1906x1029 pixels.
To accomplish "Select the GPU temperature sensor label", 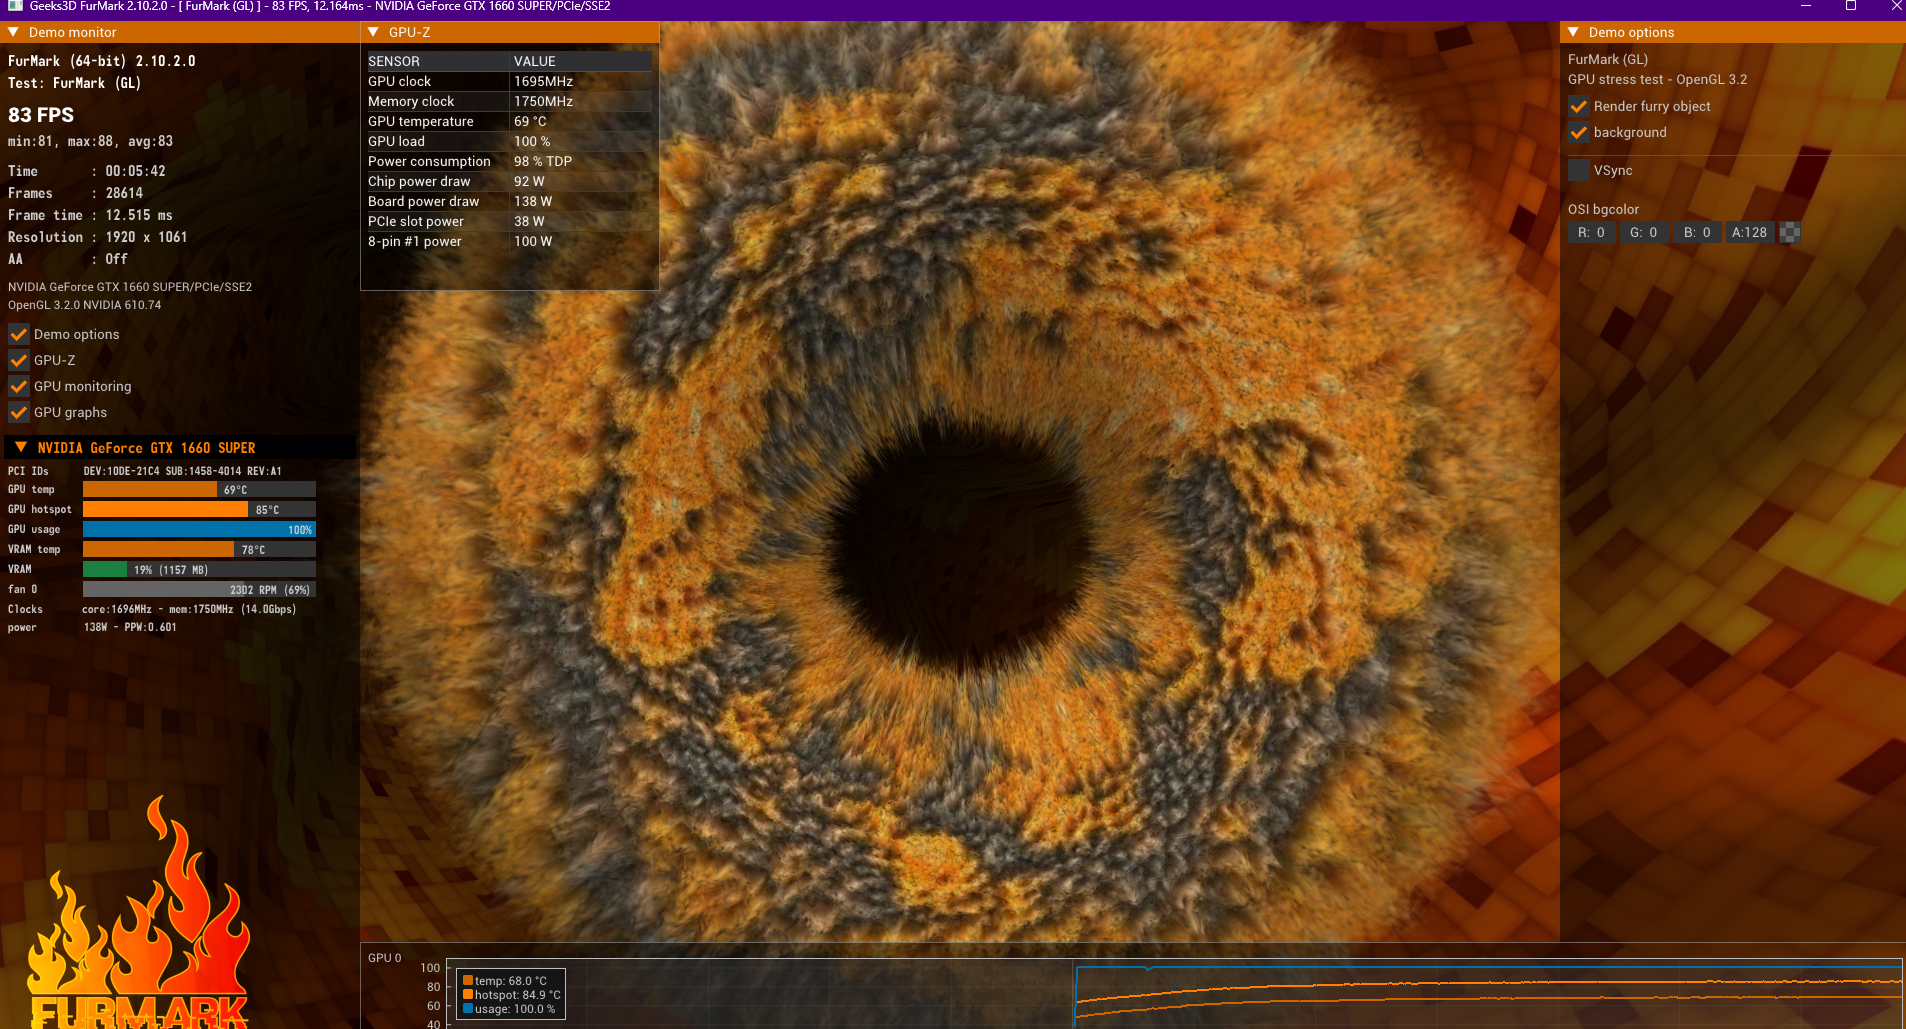I will [x=421, y=121].
